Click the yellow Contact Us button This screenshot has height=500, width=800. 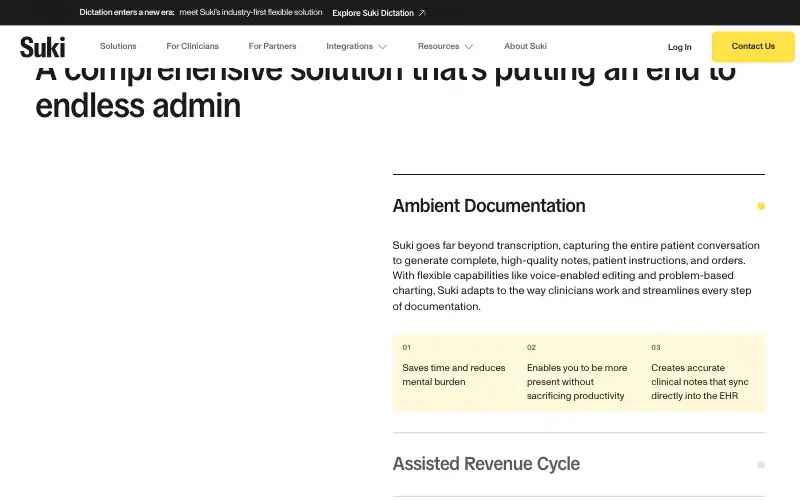[x=753, y=46]
